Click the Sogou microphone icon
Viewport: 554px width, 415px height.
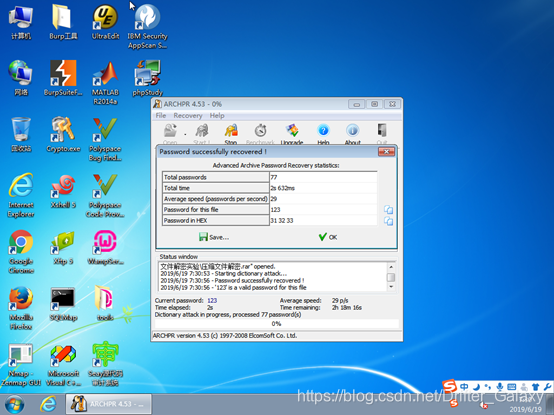pos(500,387)
